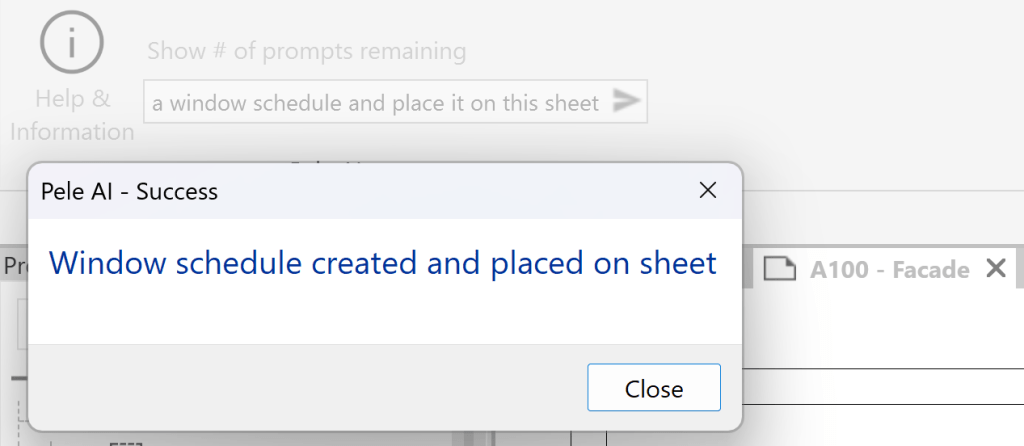The height and width of the screenshot is (446, 1024).
Task: Select the partially hidden Pr... tab on the left
Action: tap(14, 266)
